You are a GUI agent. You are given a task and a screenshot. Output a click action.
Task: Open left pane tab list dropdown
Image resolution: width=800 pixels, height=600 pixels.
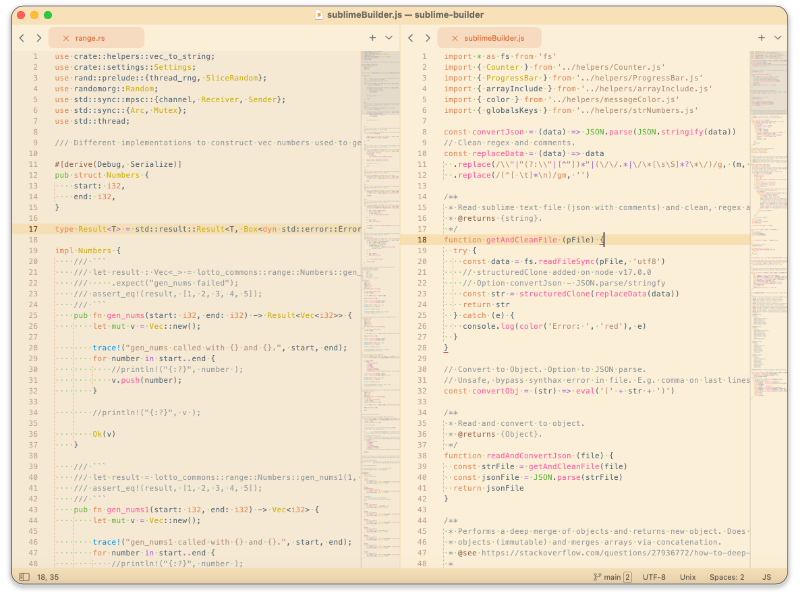tap(389, 38)
